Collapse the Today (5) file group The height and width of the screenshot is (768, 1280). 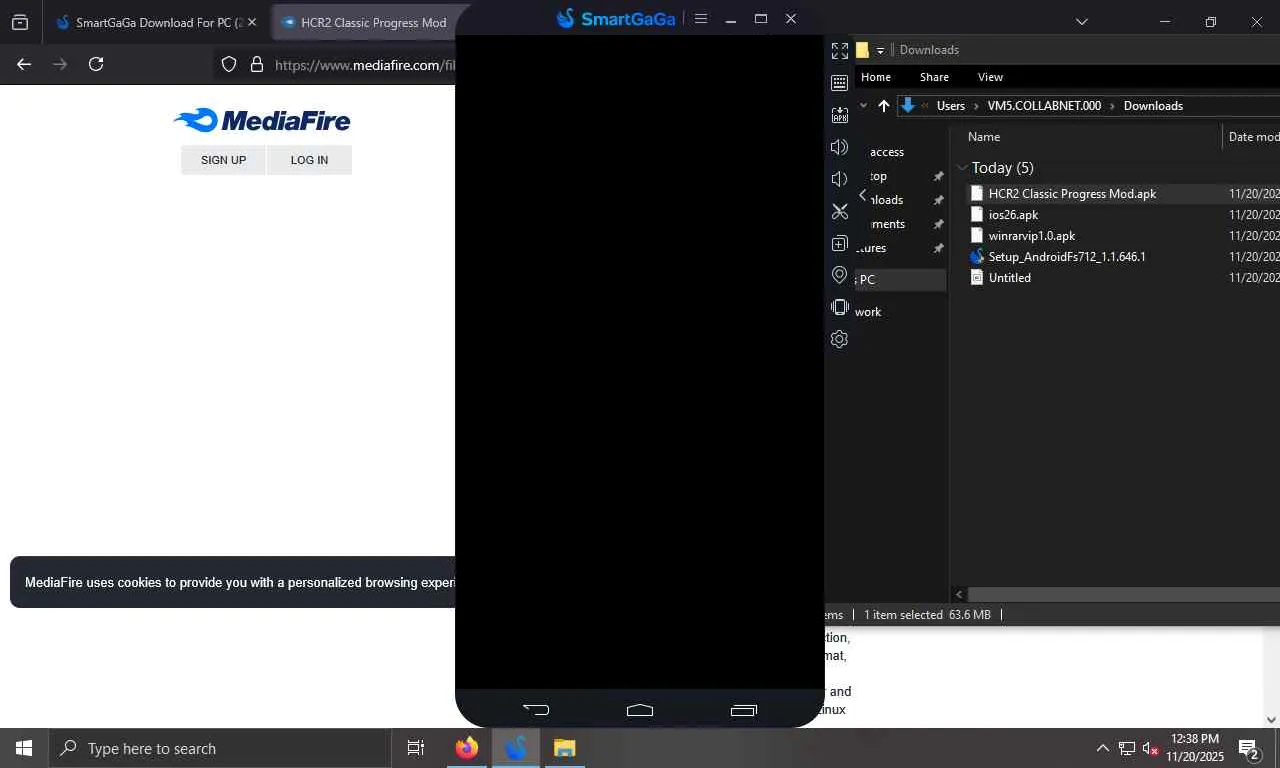pyautogui.click(x=962, y=168)
